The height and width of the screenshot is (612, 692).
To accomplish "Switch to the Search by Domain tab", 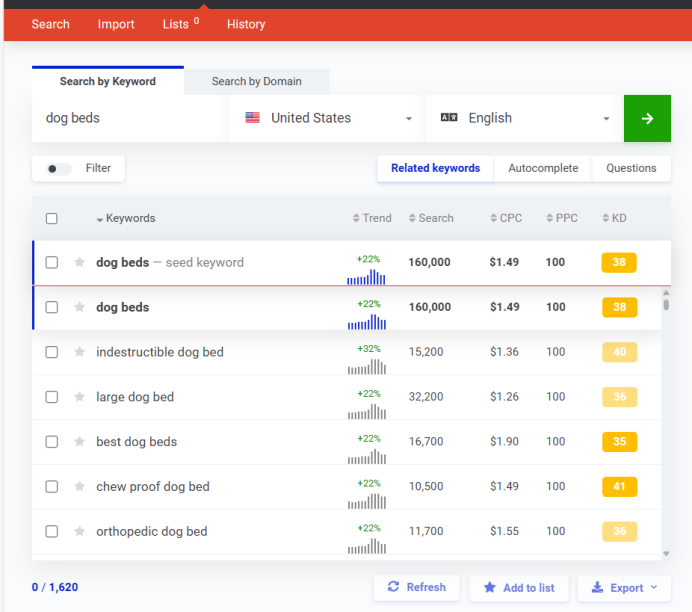I will tap(256, 81).
